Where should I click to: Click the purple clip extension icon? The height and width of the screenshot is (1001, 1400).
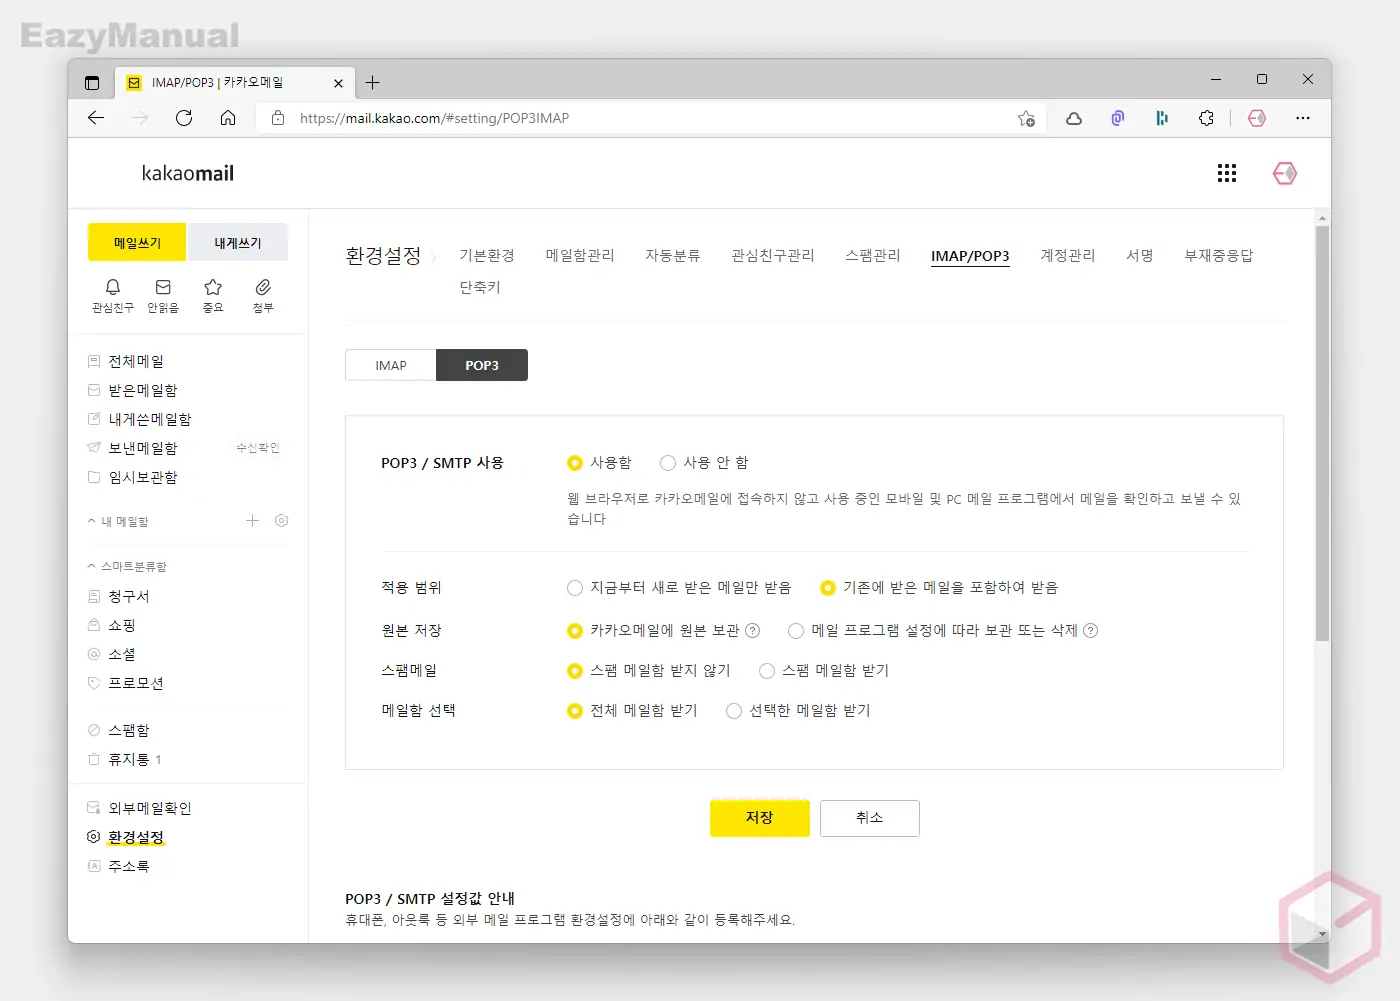(x=1118, y=118)
